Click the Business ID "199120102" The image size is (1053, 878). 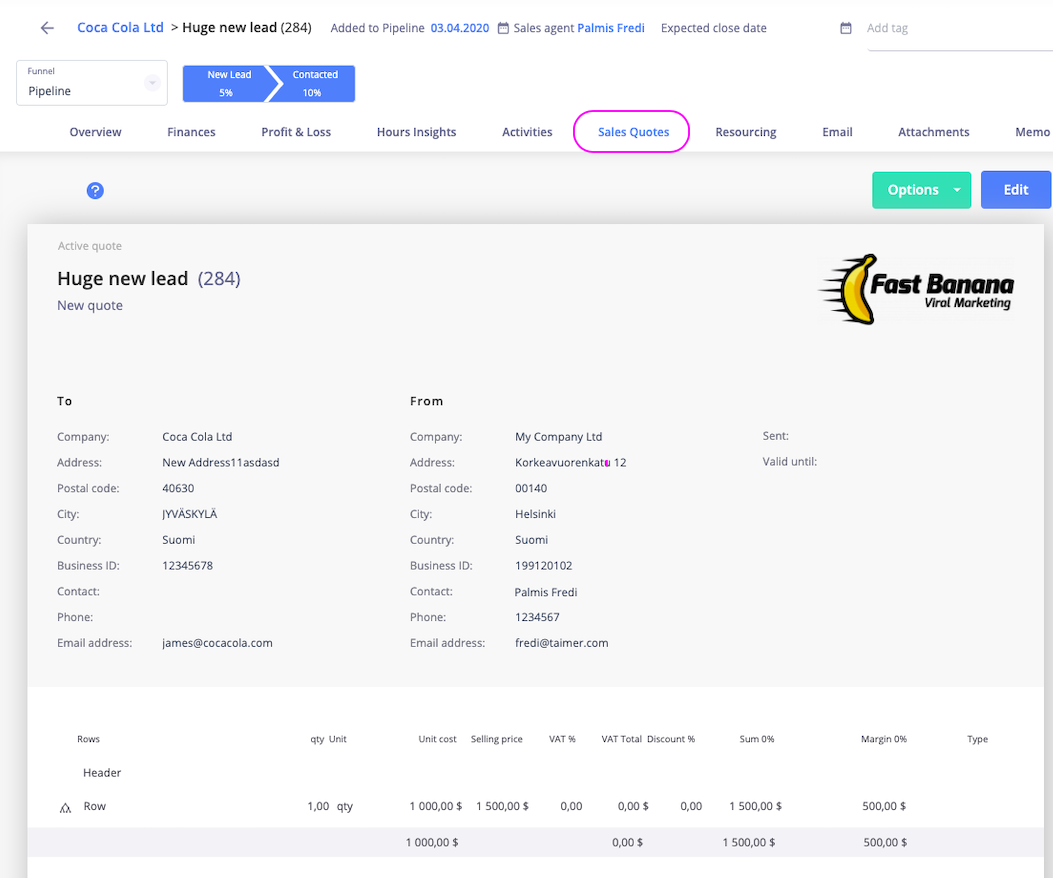click(544, 566)
